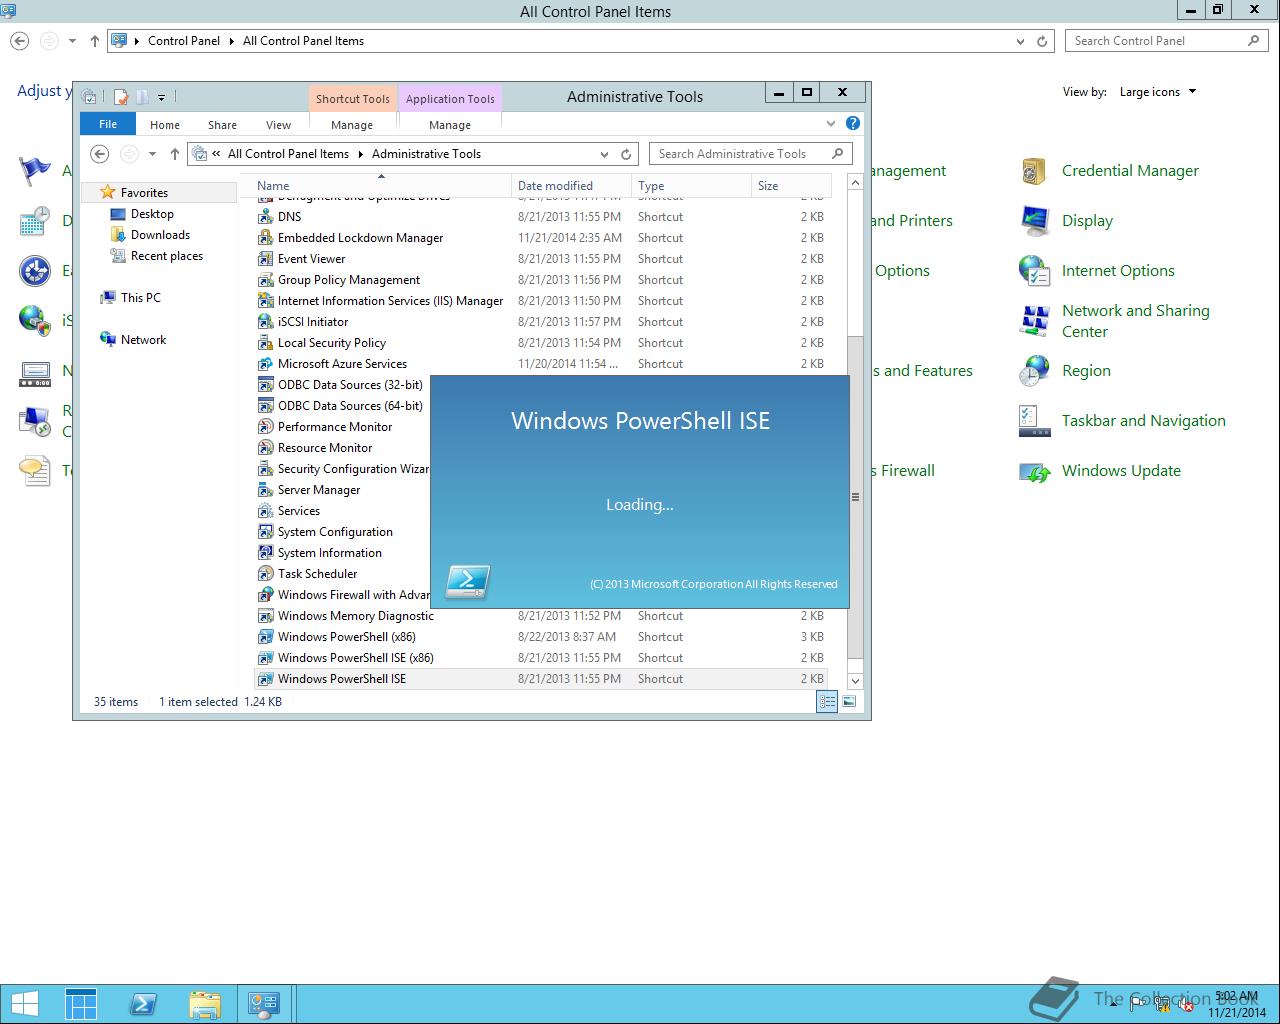Open Quick Access Toolbar customize dropdown

coord(161,97)
